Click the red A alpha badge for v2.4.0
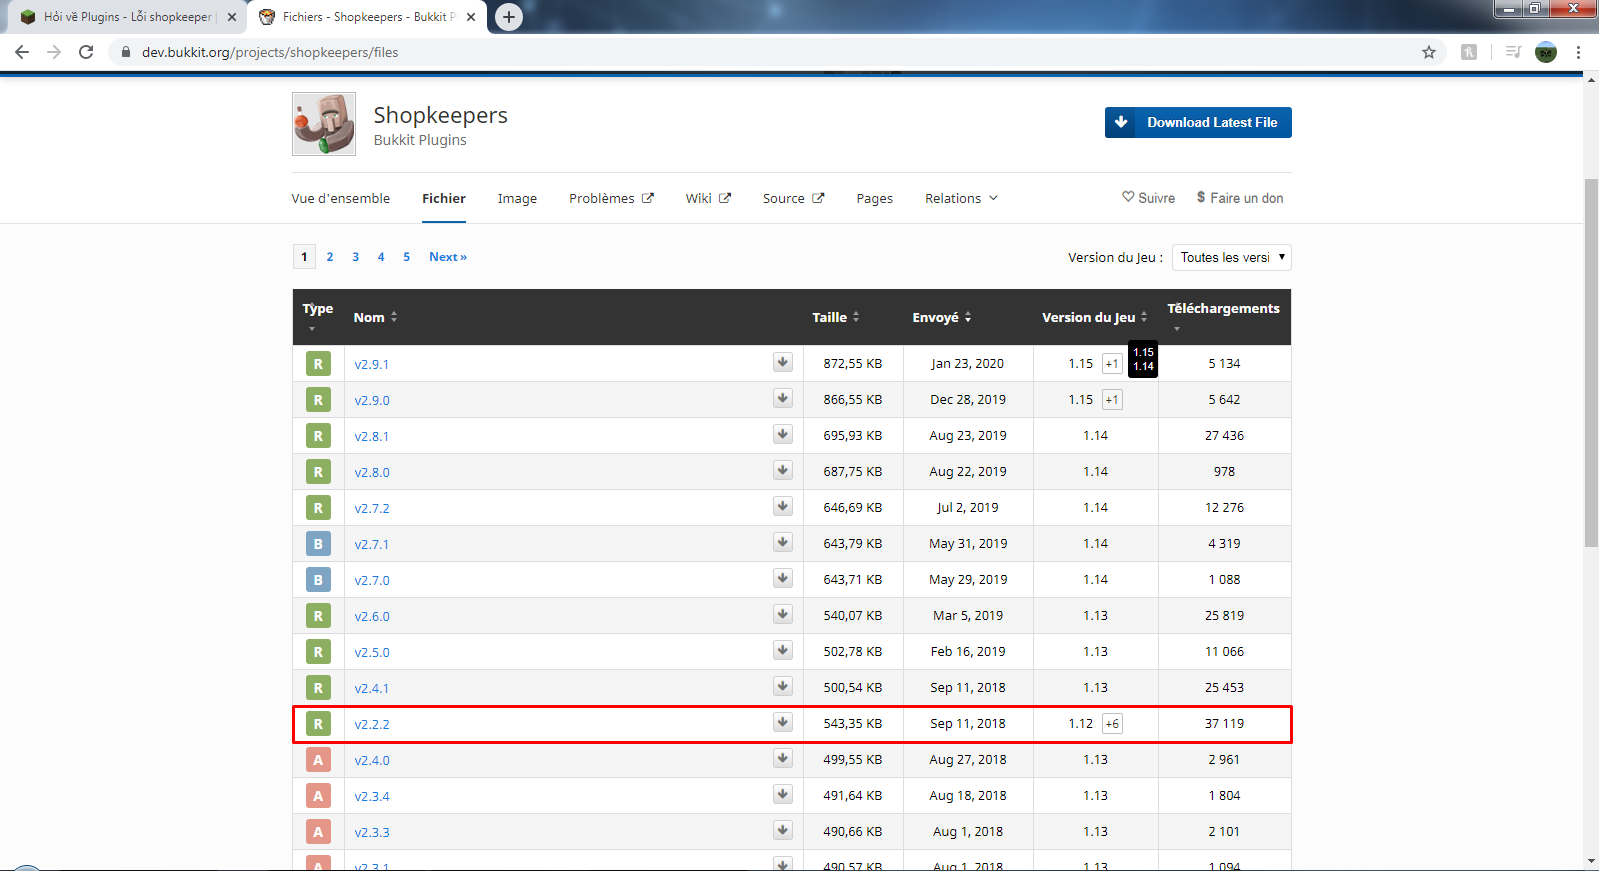Viewport: 1599px width, 871px height. point(318,760)
